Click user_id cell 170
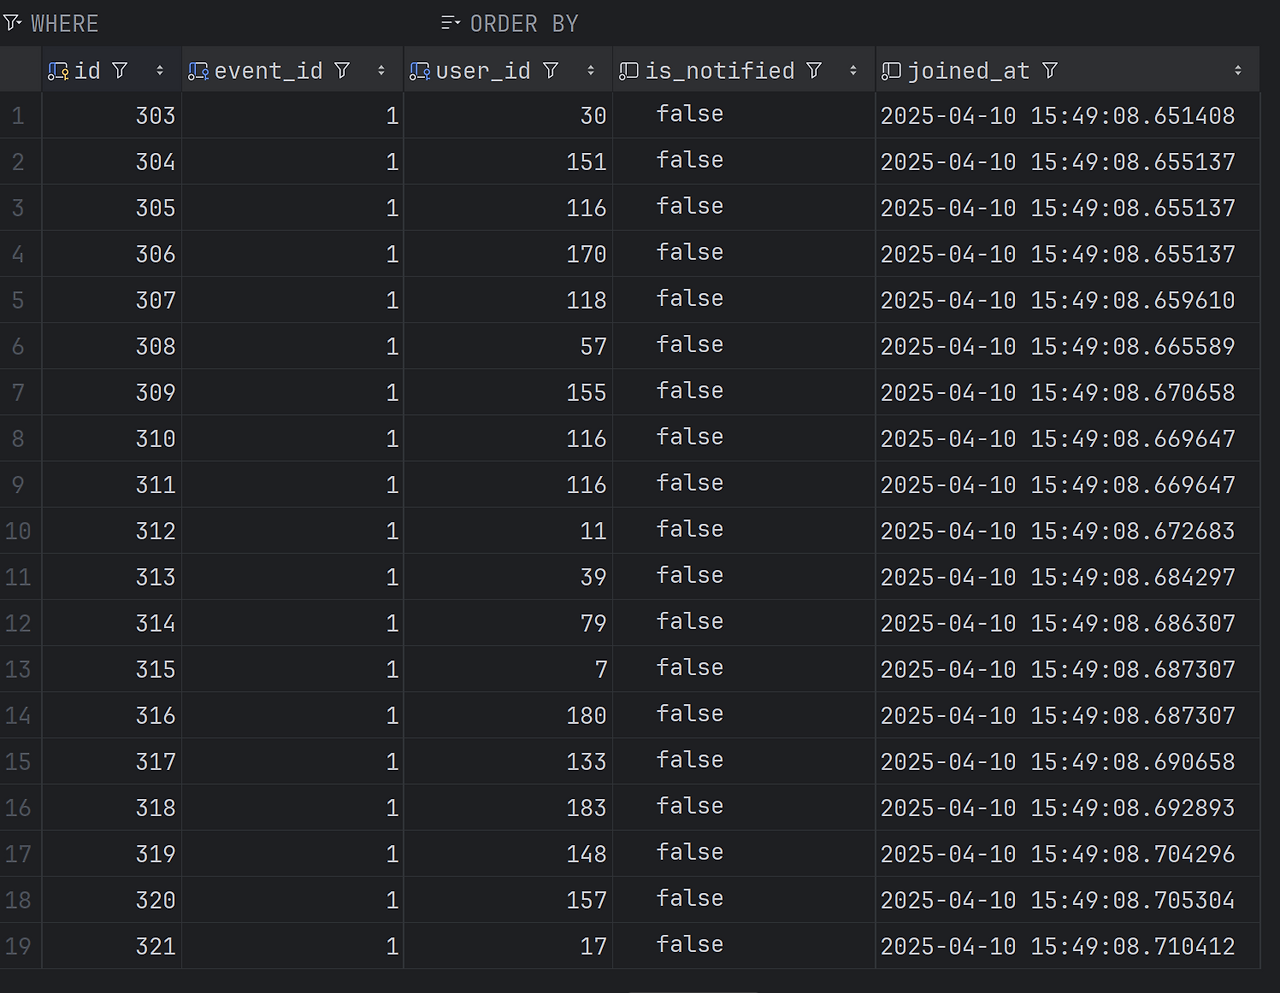The height and width of the screenshot is (993, 1280). (x=508, y=254)
